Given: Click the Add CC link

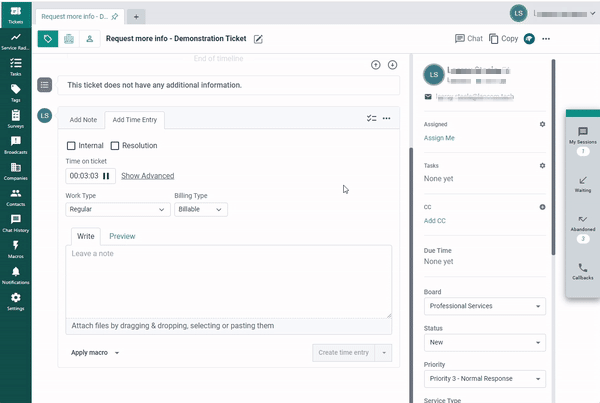Looking at the screenshot, I should tap(434, 220).
